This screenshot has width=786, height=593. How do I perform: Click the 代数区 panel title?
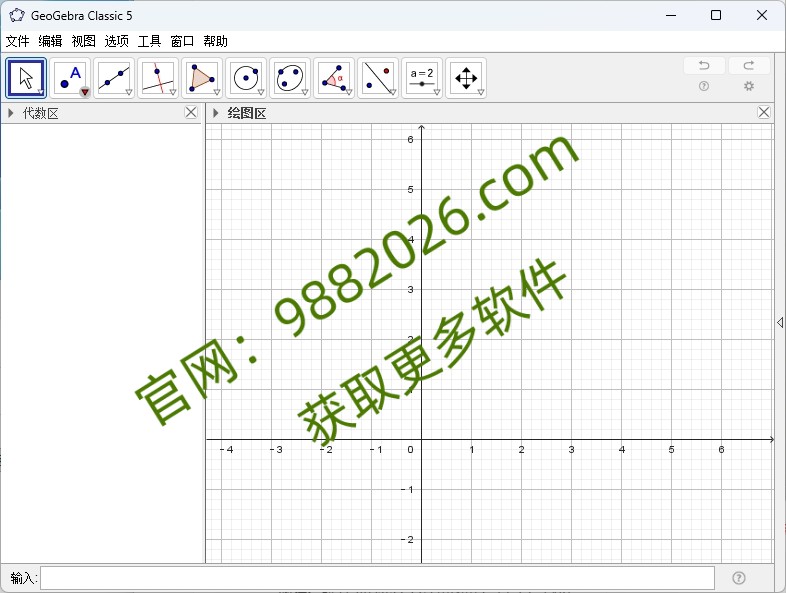[41, 113]
